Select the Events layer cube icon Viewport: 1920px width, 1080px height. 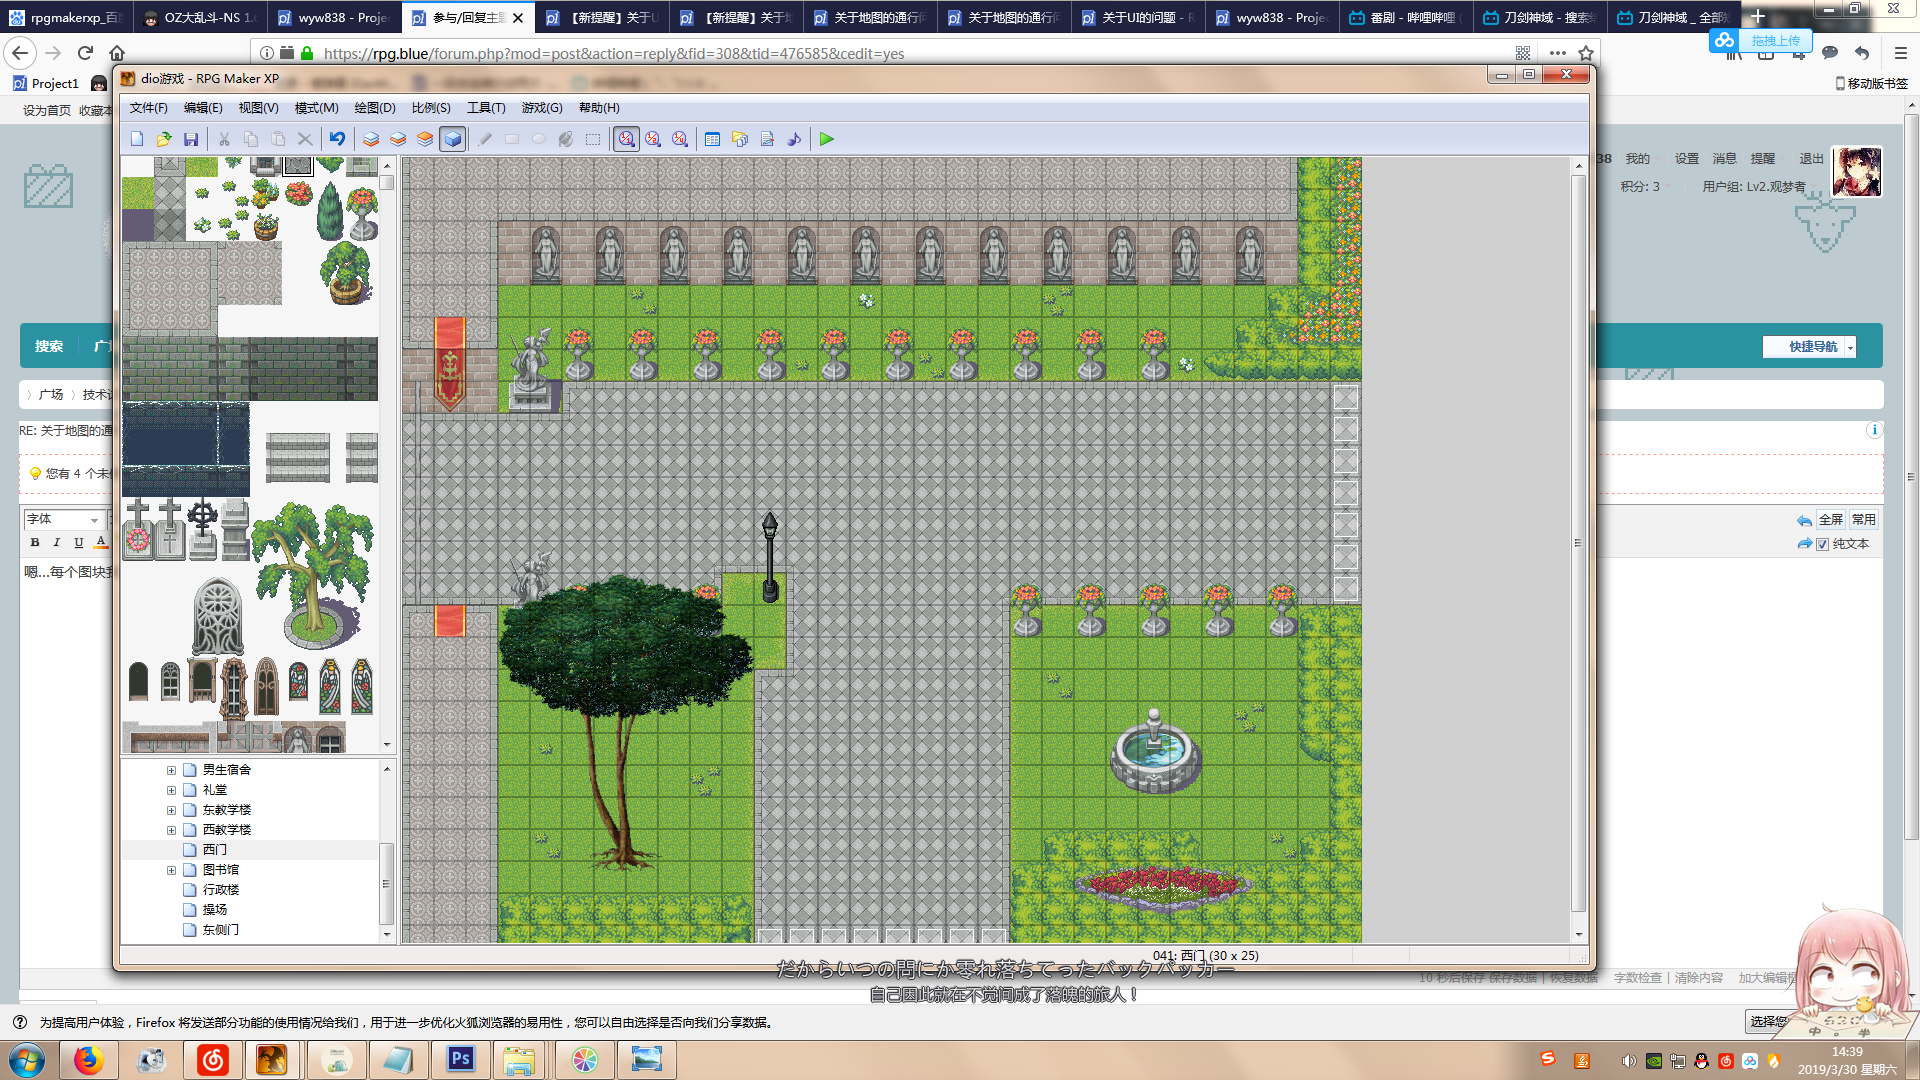(453, 139)
